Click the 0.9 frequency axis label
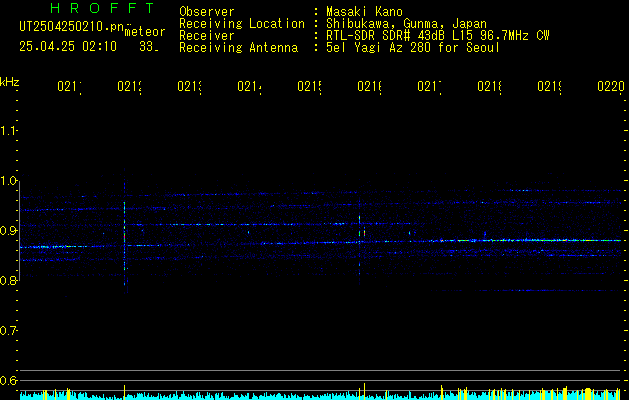The width and height of the screenshot is (629, 400). tap(8, 231)
